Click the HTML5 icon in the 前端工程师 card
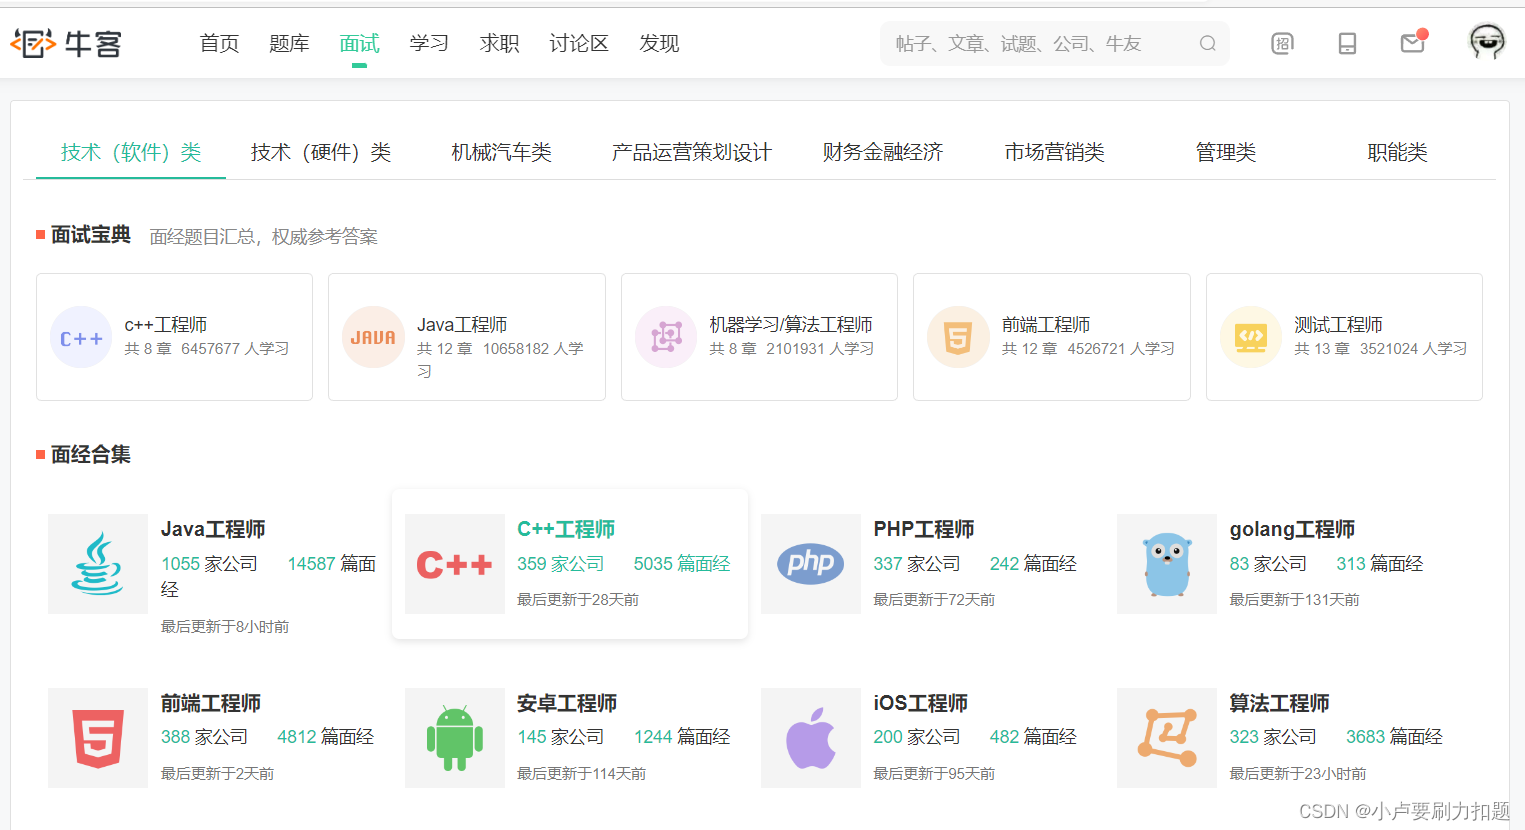Screen dimensions: 1525x830 (x=958, y=338)
